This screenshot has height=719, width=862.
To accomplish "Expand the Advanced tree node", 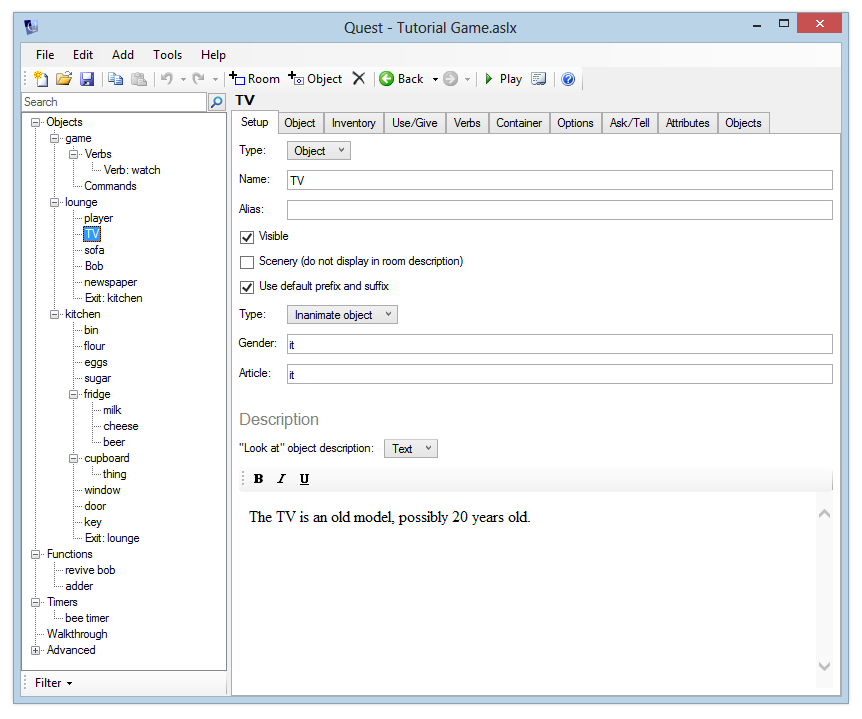I will coord(36,650).
